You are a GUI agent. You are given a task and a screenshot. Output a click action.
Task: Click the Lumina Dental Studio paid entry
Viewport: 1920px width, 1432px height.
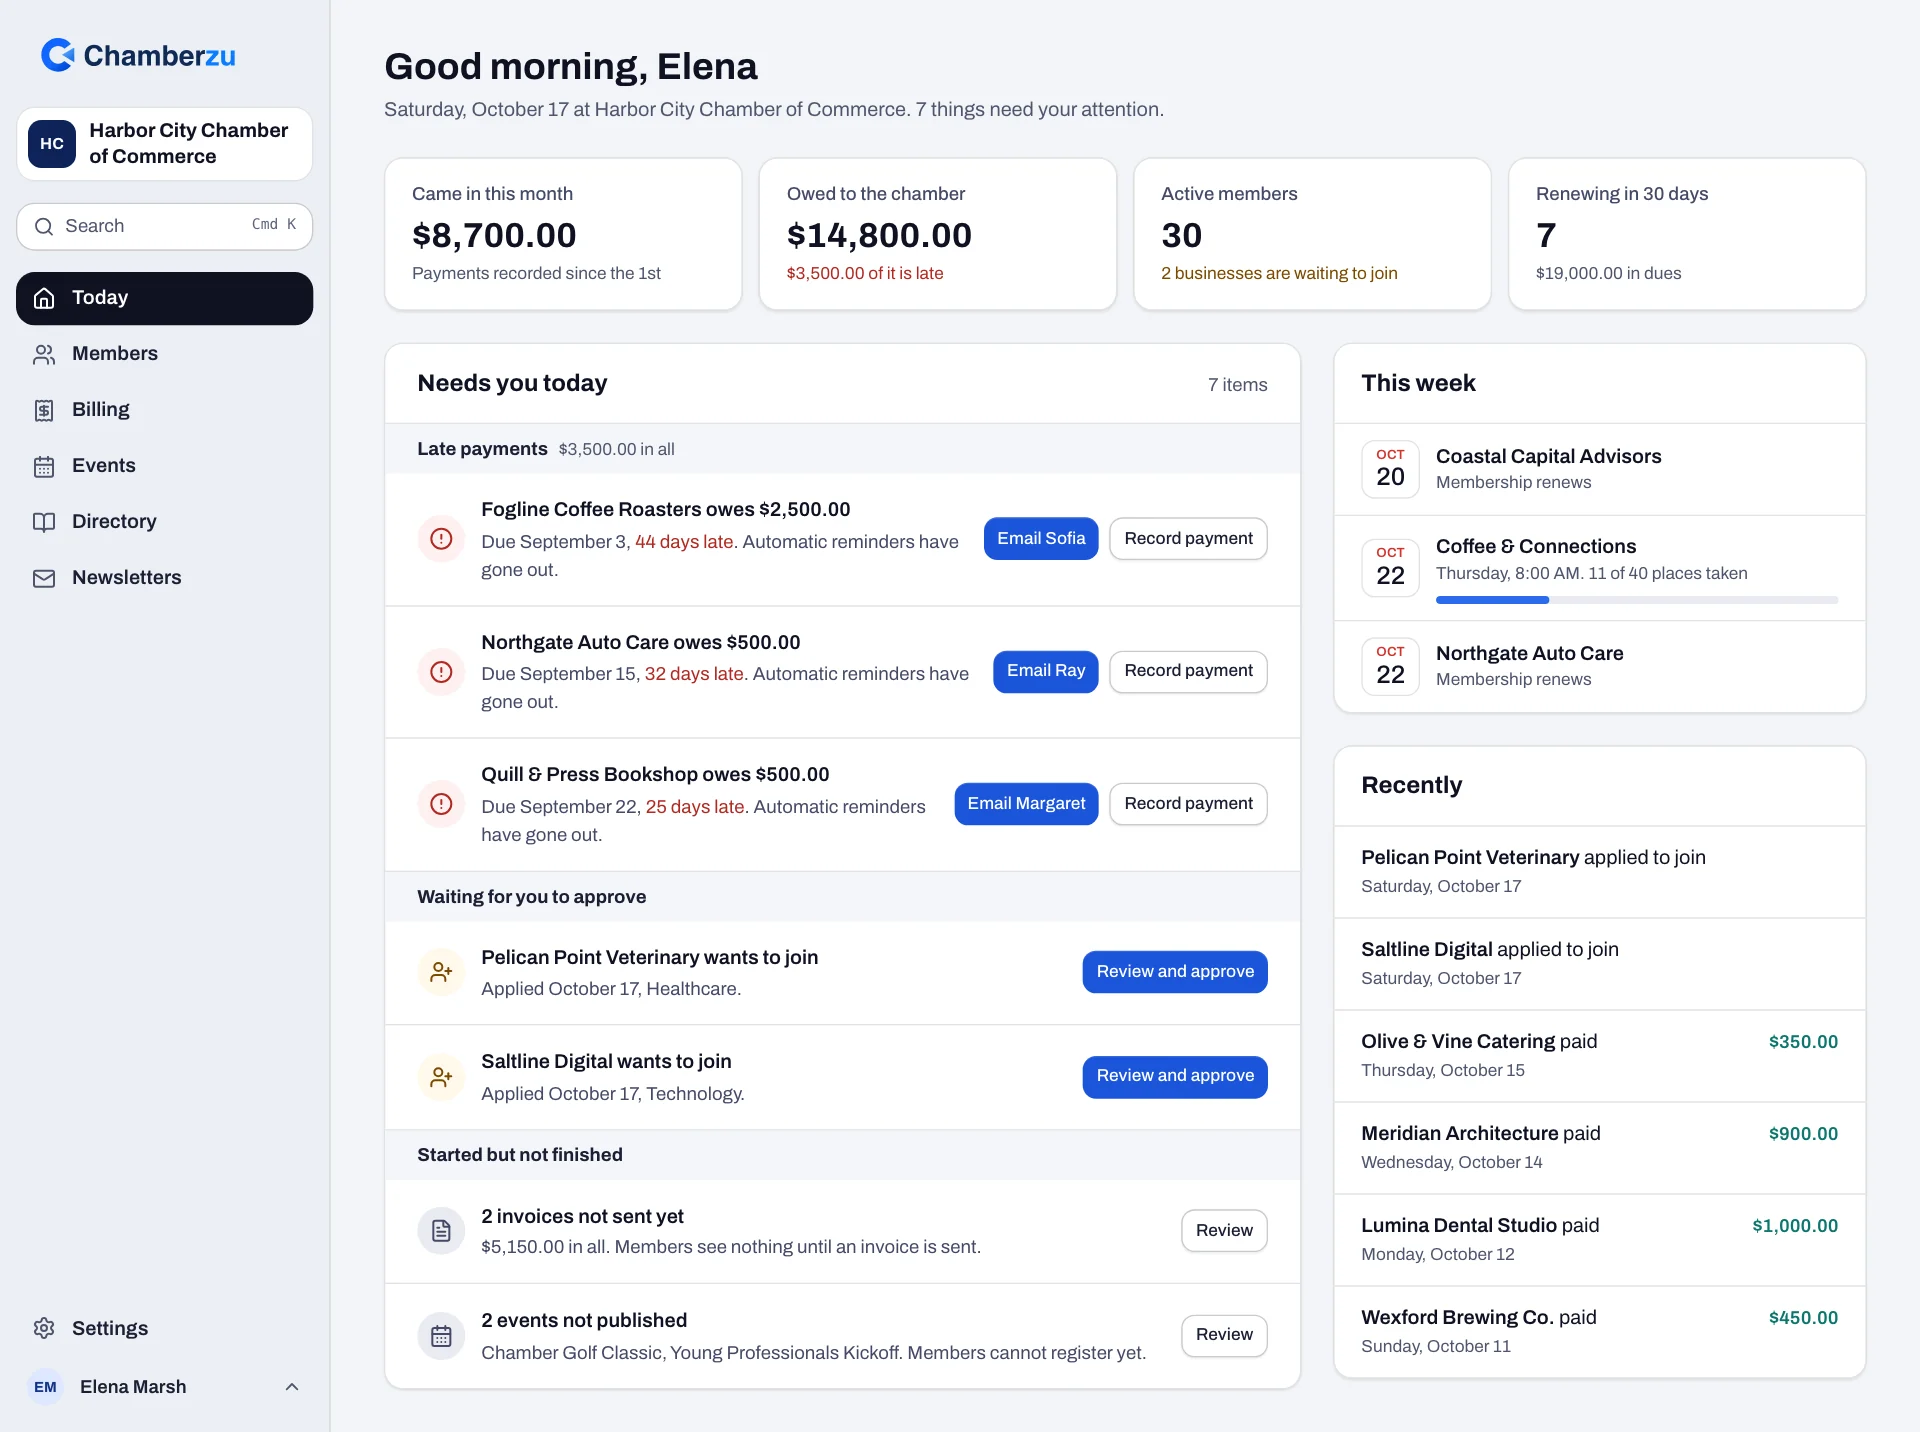[x=1600, y=1240]
